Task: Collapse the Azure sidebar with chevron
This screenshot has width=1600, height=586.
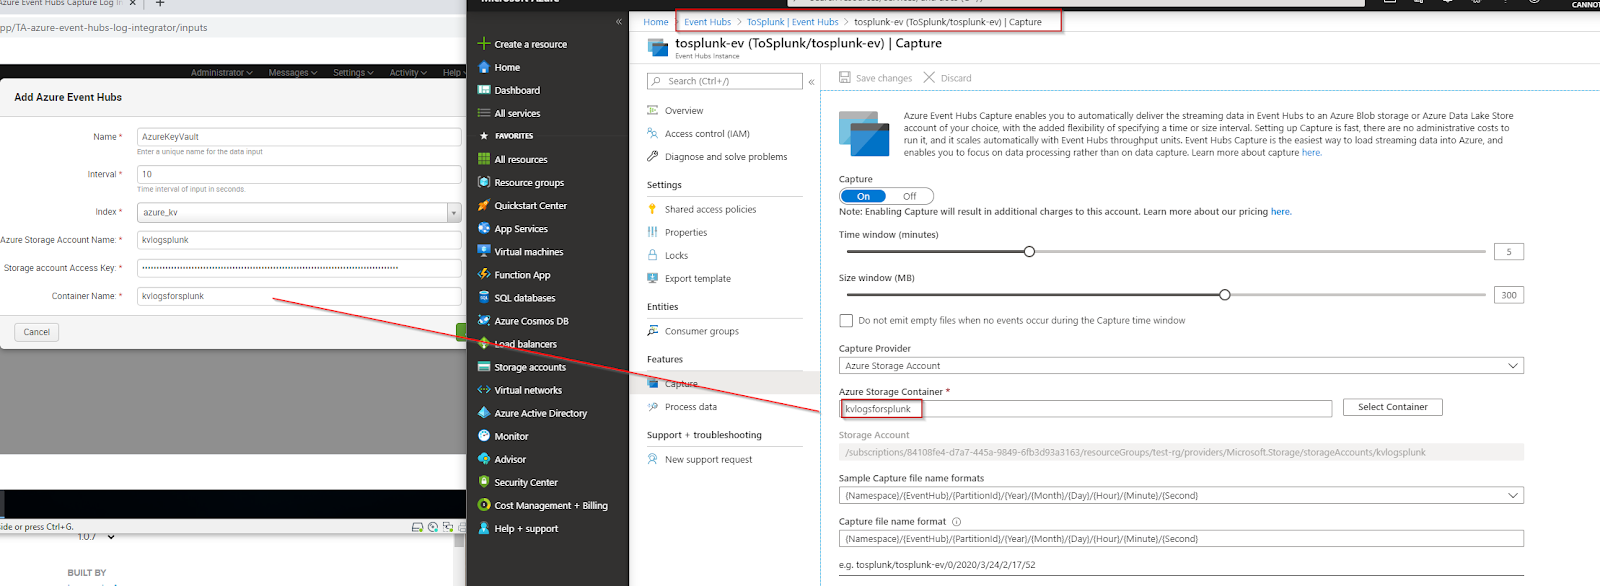Action: (619, 21)
